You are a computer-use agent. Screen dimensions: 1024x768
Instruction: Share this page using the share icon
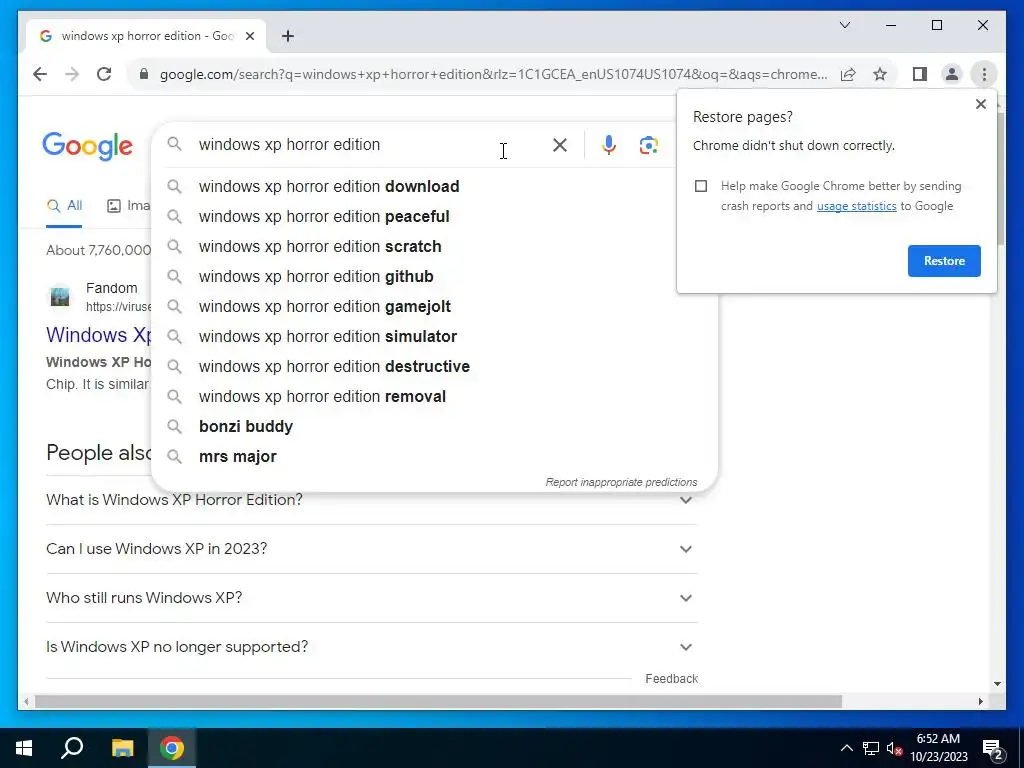pos(848,74)
